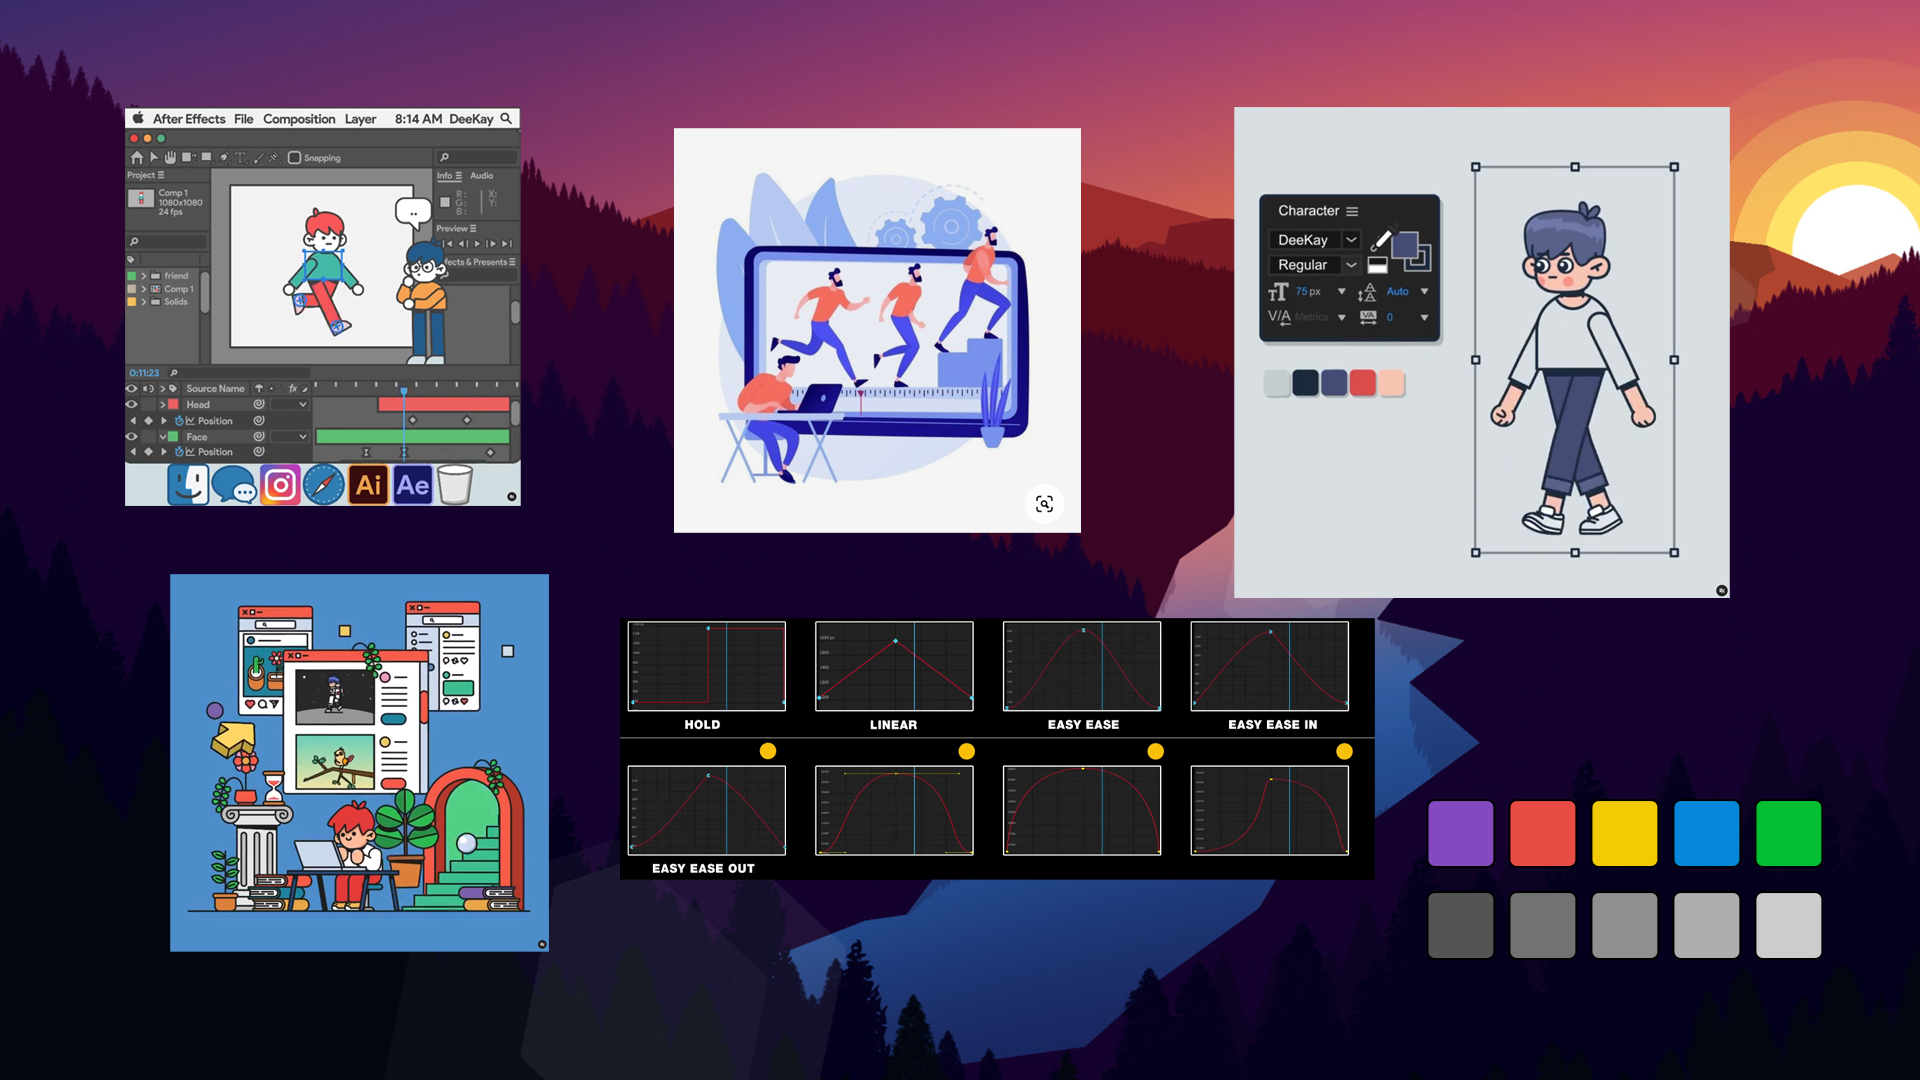Hide the Head layer eye icon
1920x1080 pixels.
131,405
